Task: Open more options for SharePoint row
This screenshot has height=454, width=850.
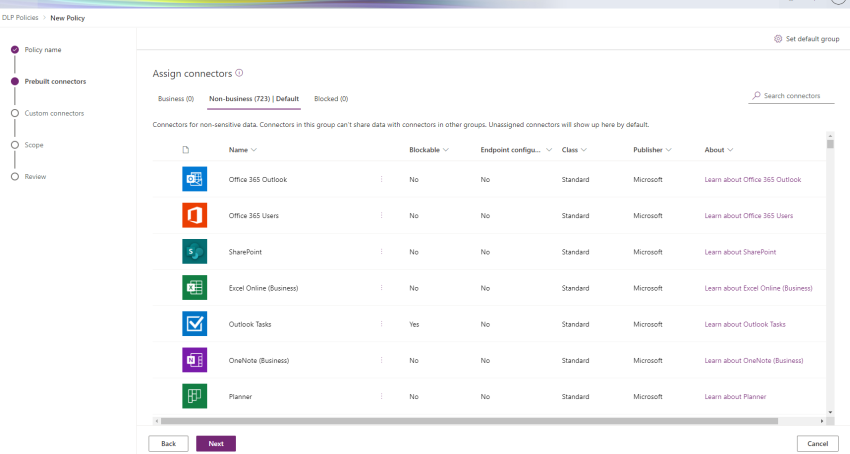Action: pyautogui.click(x=382, y=252)
